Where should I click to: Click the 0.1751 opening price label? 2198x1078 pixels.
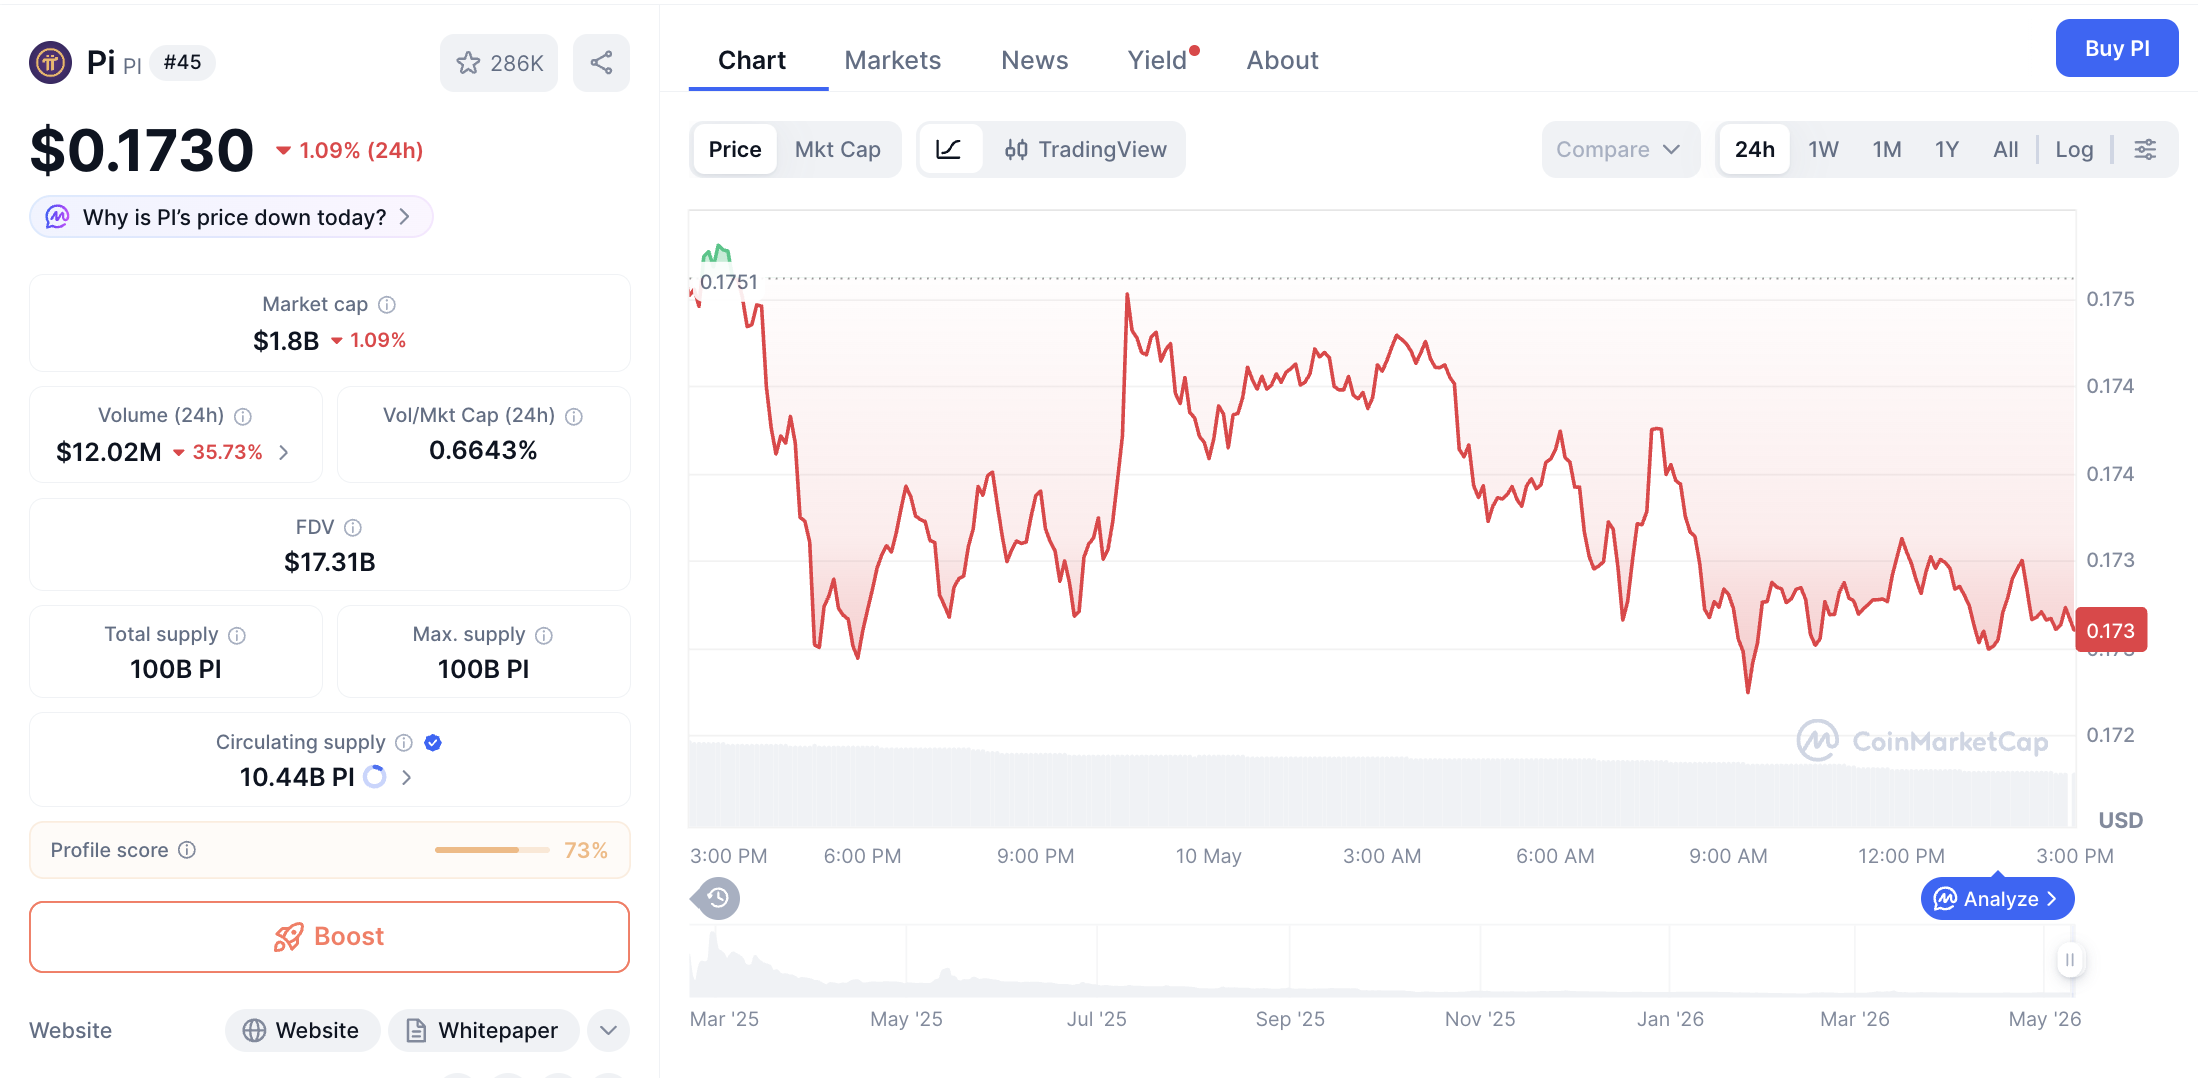tap(728, 282)
